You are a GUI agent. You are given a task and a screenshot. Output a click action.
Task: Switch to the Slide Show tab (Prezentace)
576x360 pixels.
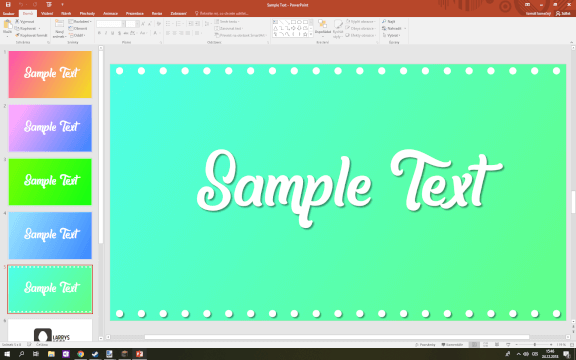click(x=134, y=13)
